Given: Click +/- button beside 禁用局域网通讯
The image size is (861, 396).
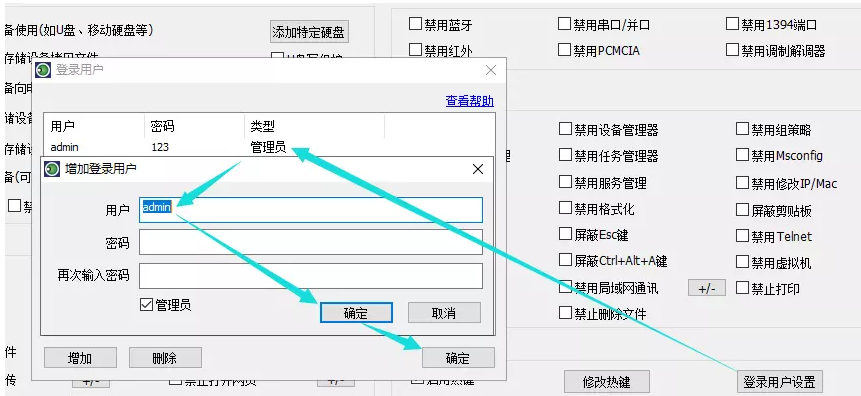Looking at the screenshot, I should [x=707, y=288].
